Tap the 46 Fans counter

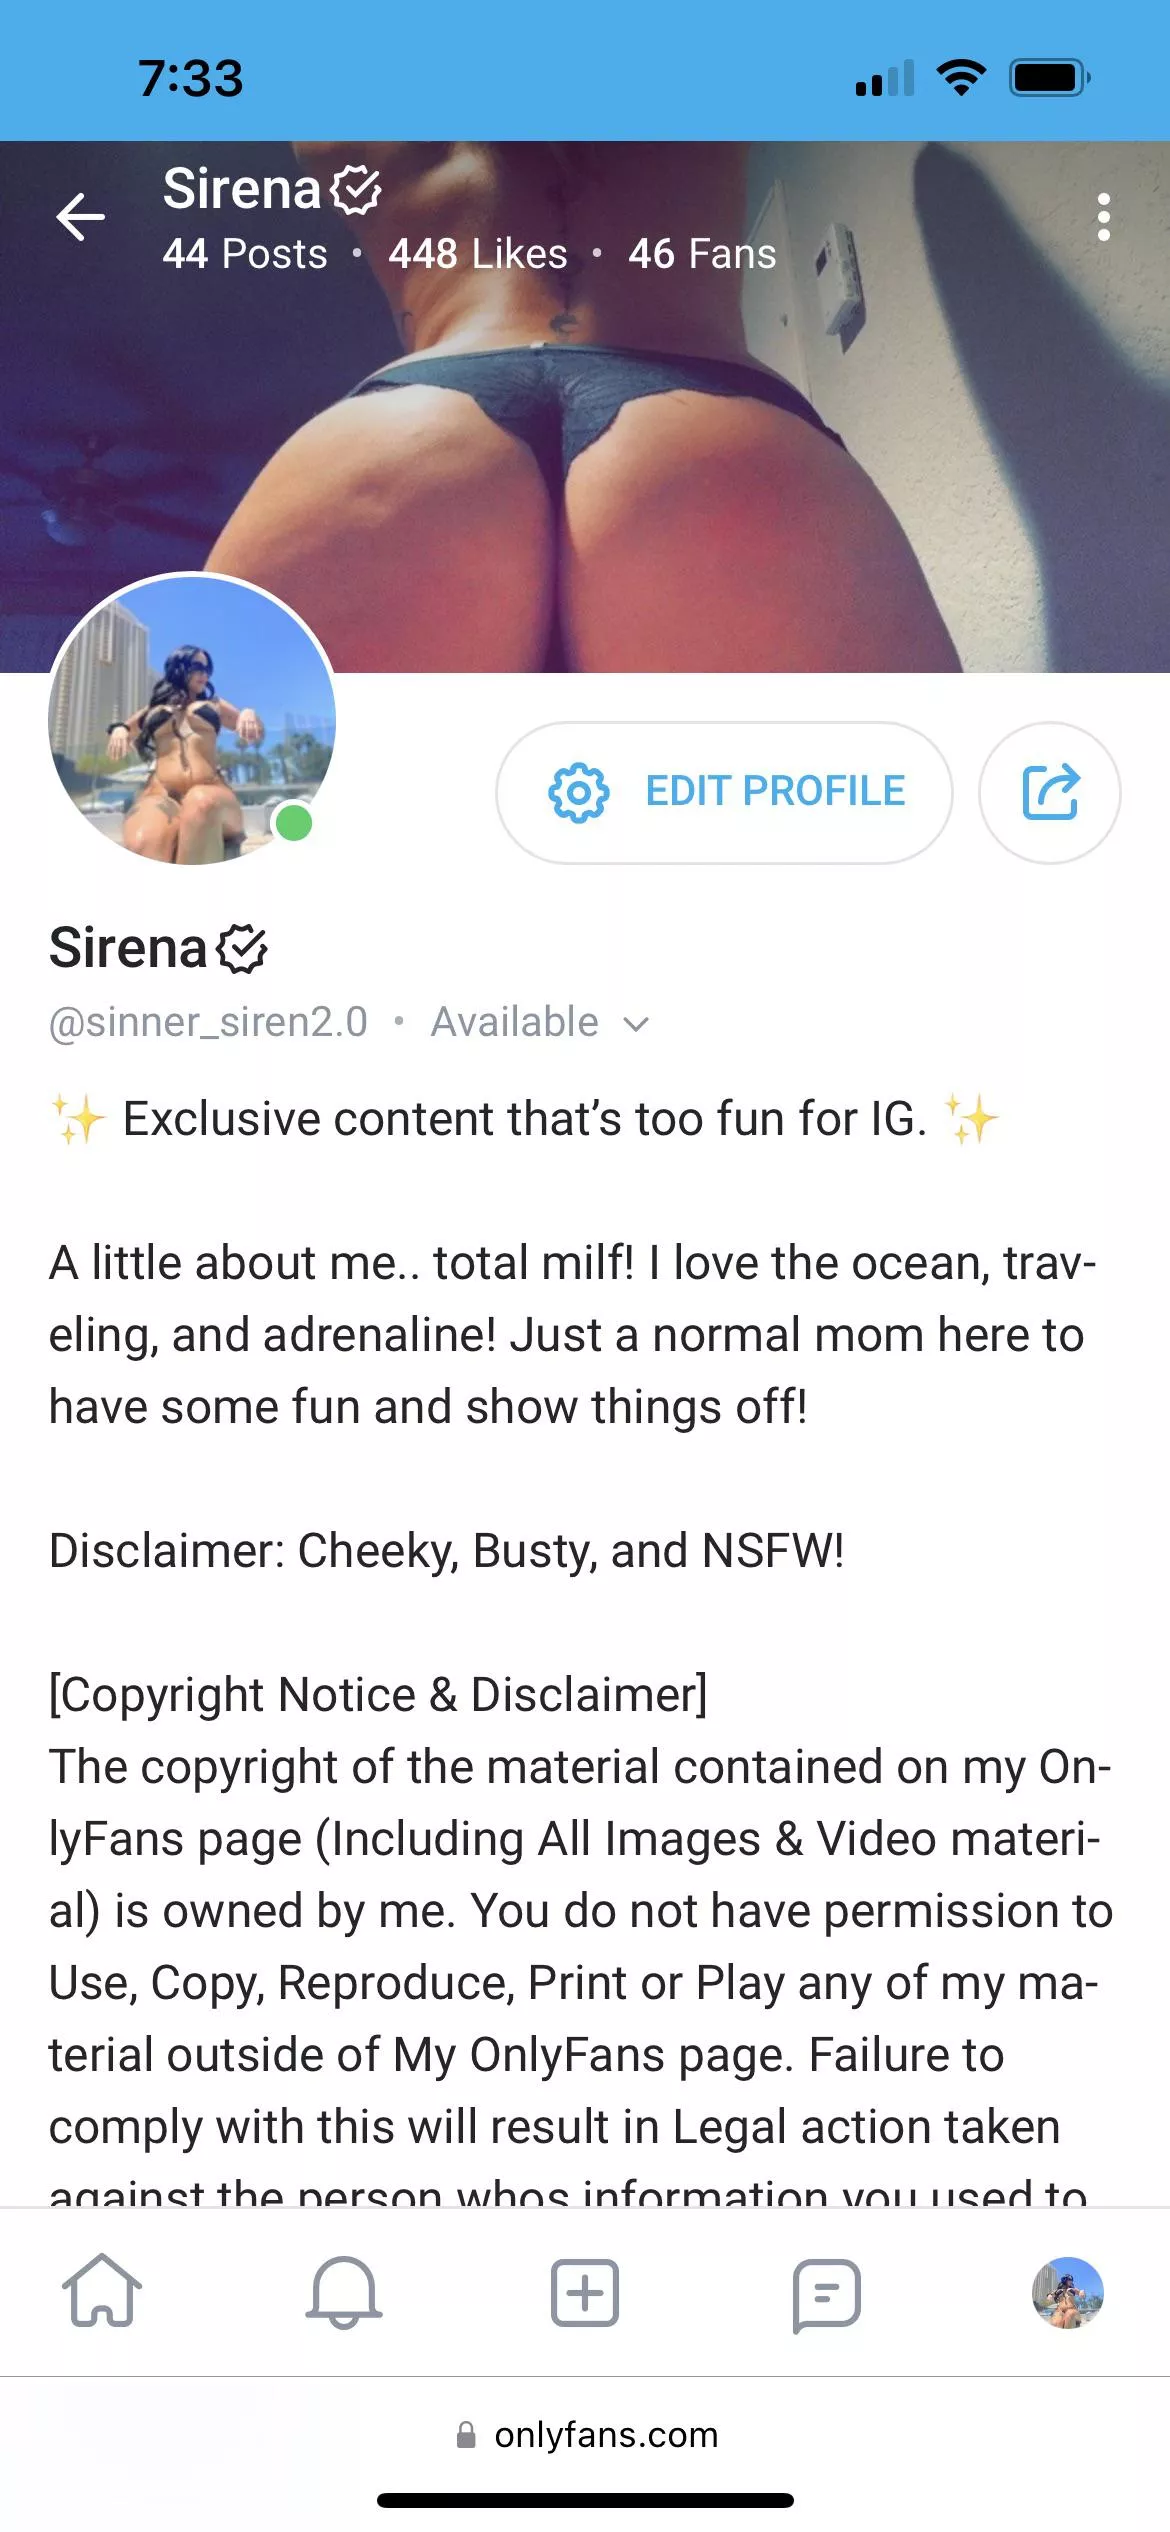pos(702,254)
